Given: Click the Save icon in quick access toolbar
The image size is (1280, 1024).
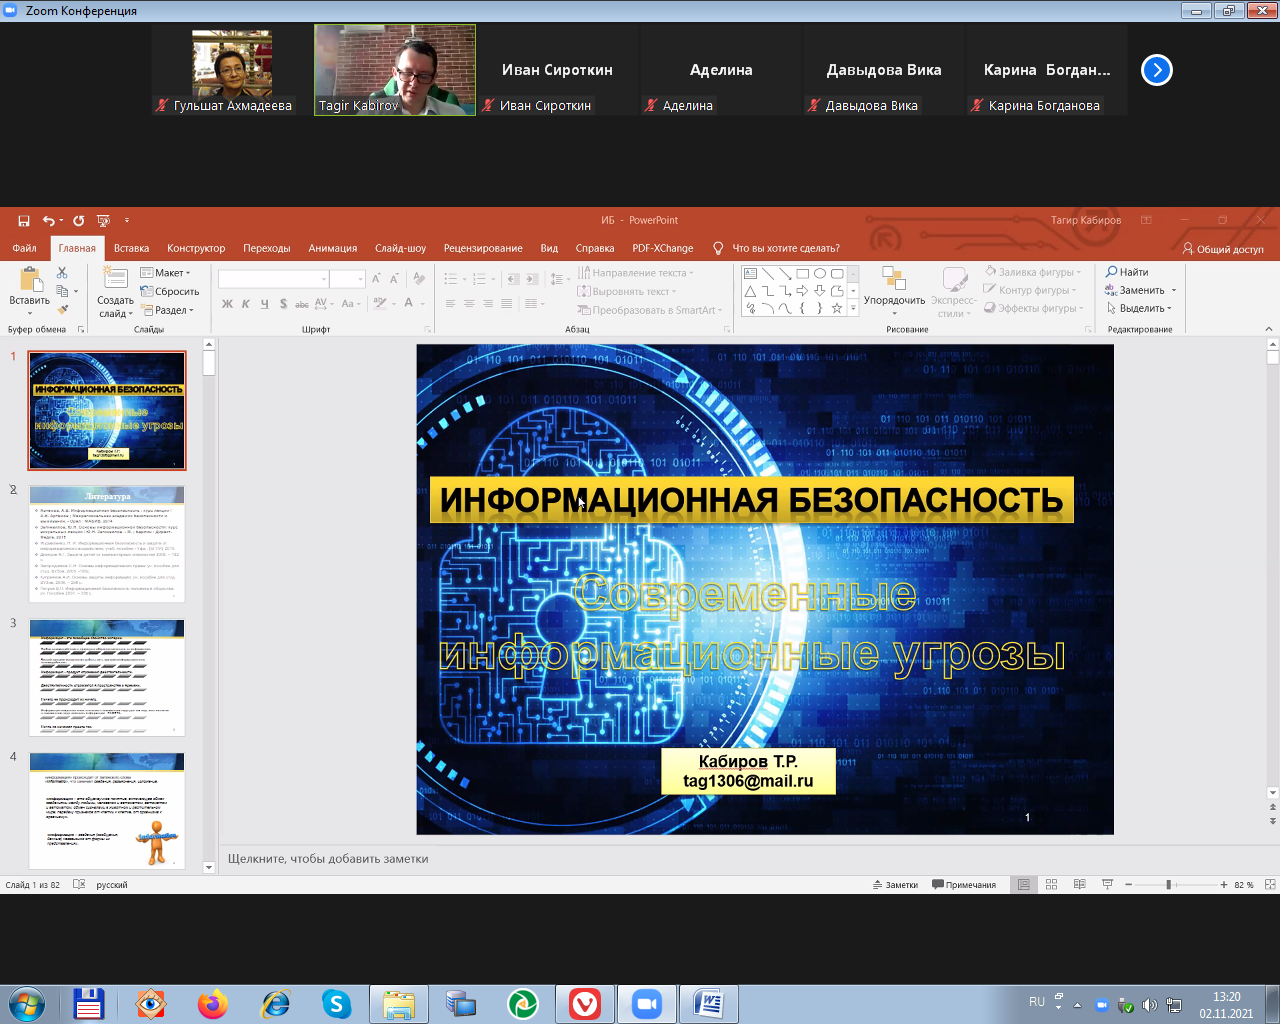Looking at the screenshot, I should tap(24, 221).
